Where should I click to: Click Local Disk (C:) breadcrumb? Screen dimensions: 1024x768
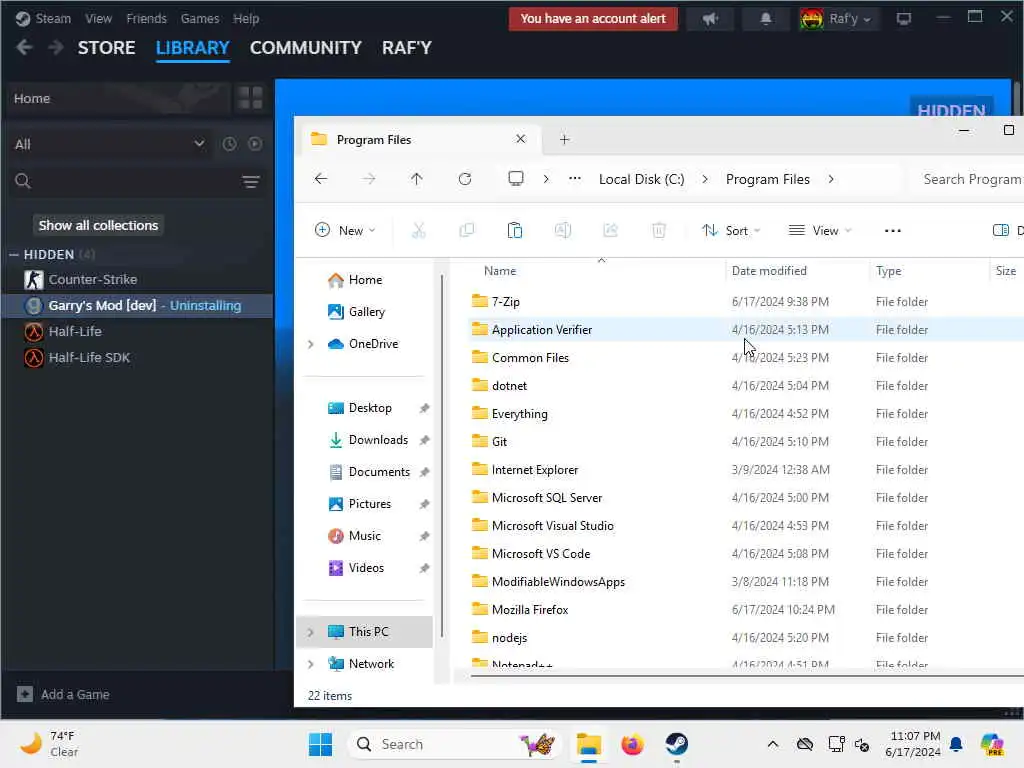(x=641, y=179)
